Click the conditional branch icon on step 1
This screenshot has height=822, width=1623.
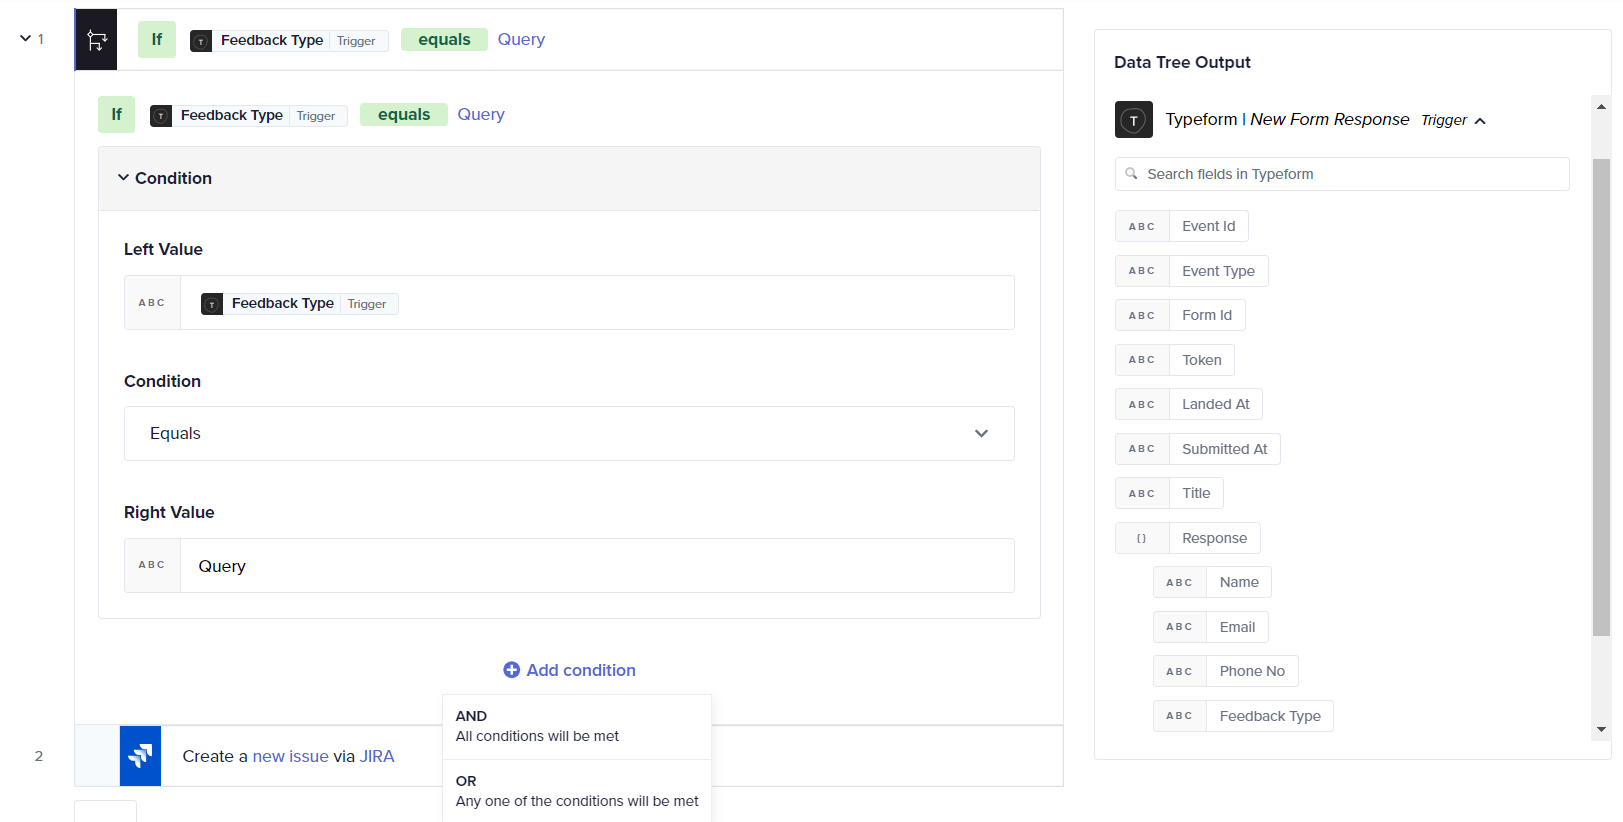pos(96,40)
